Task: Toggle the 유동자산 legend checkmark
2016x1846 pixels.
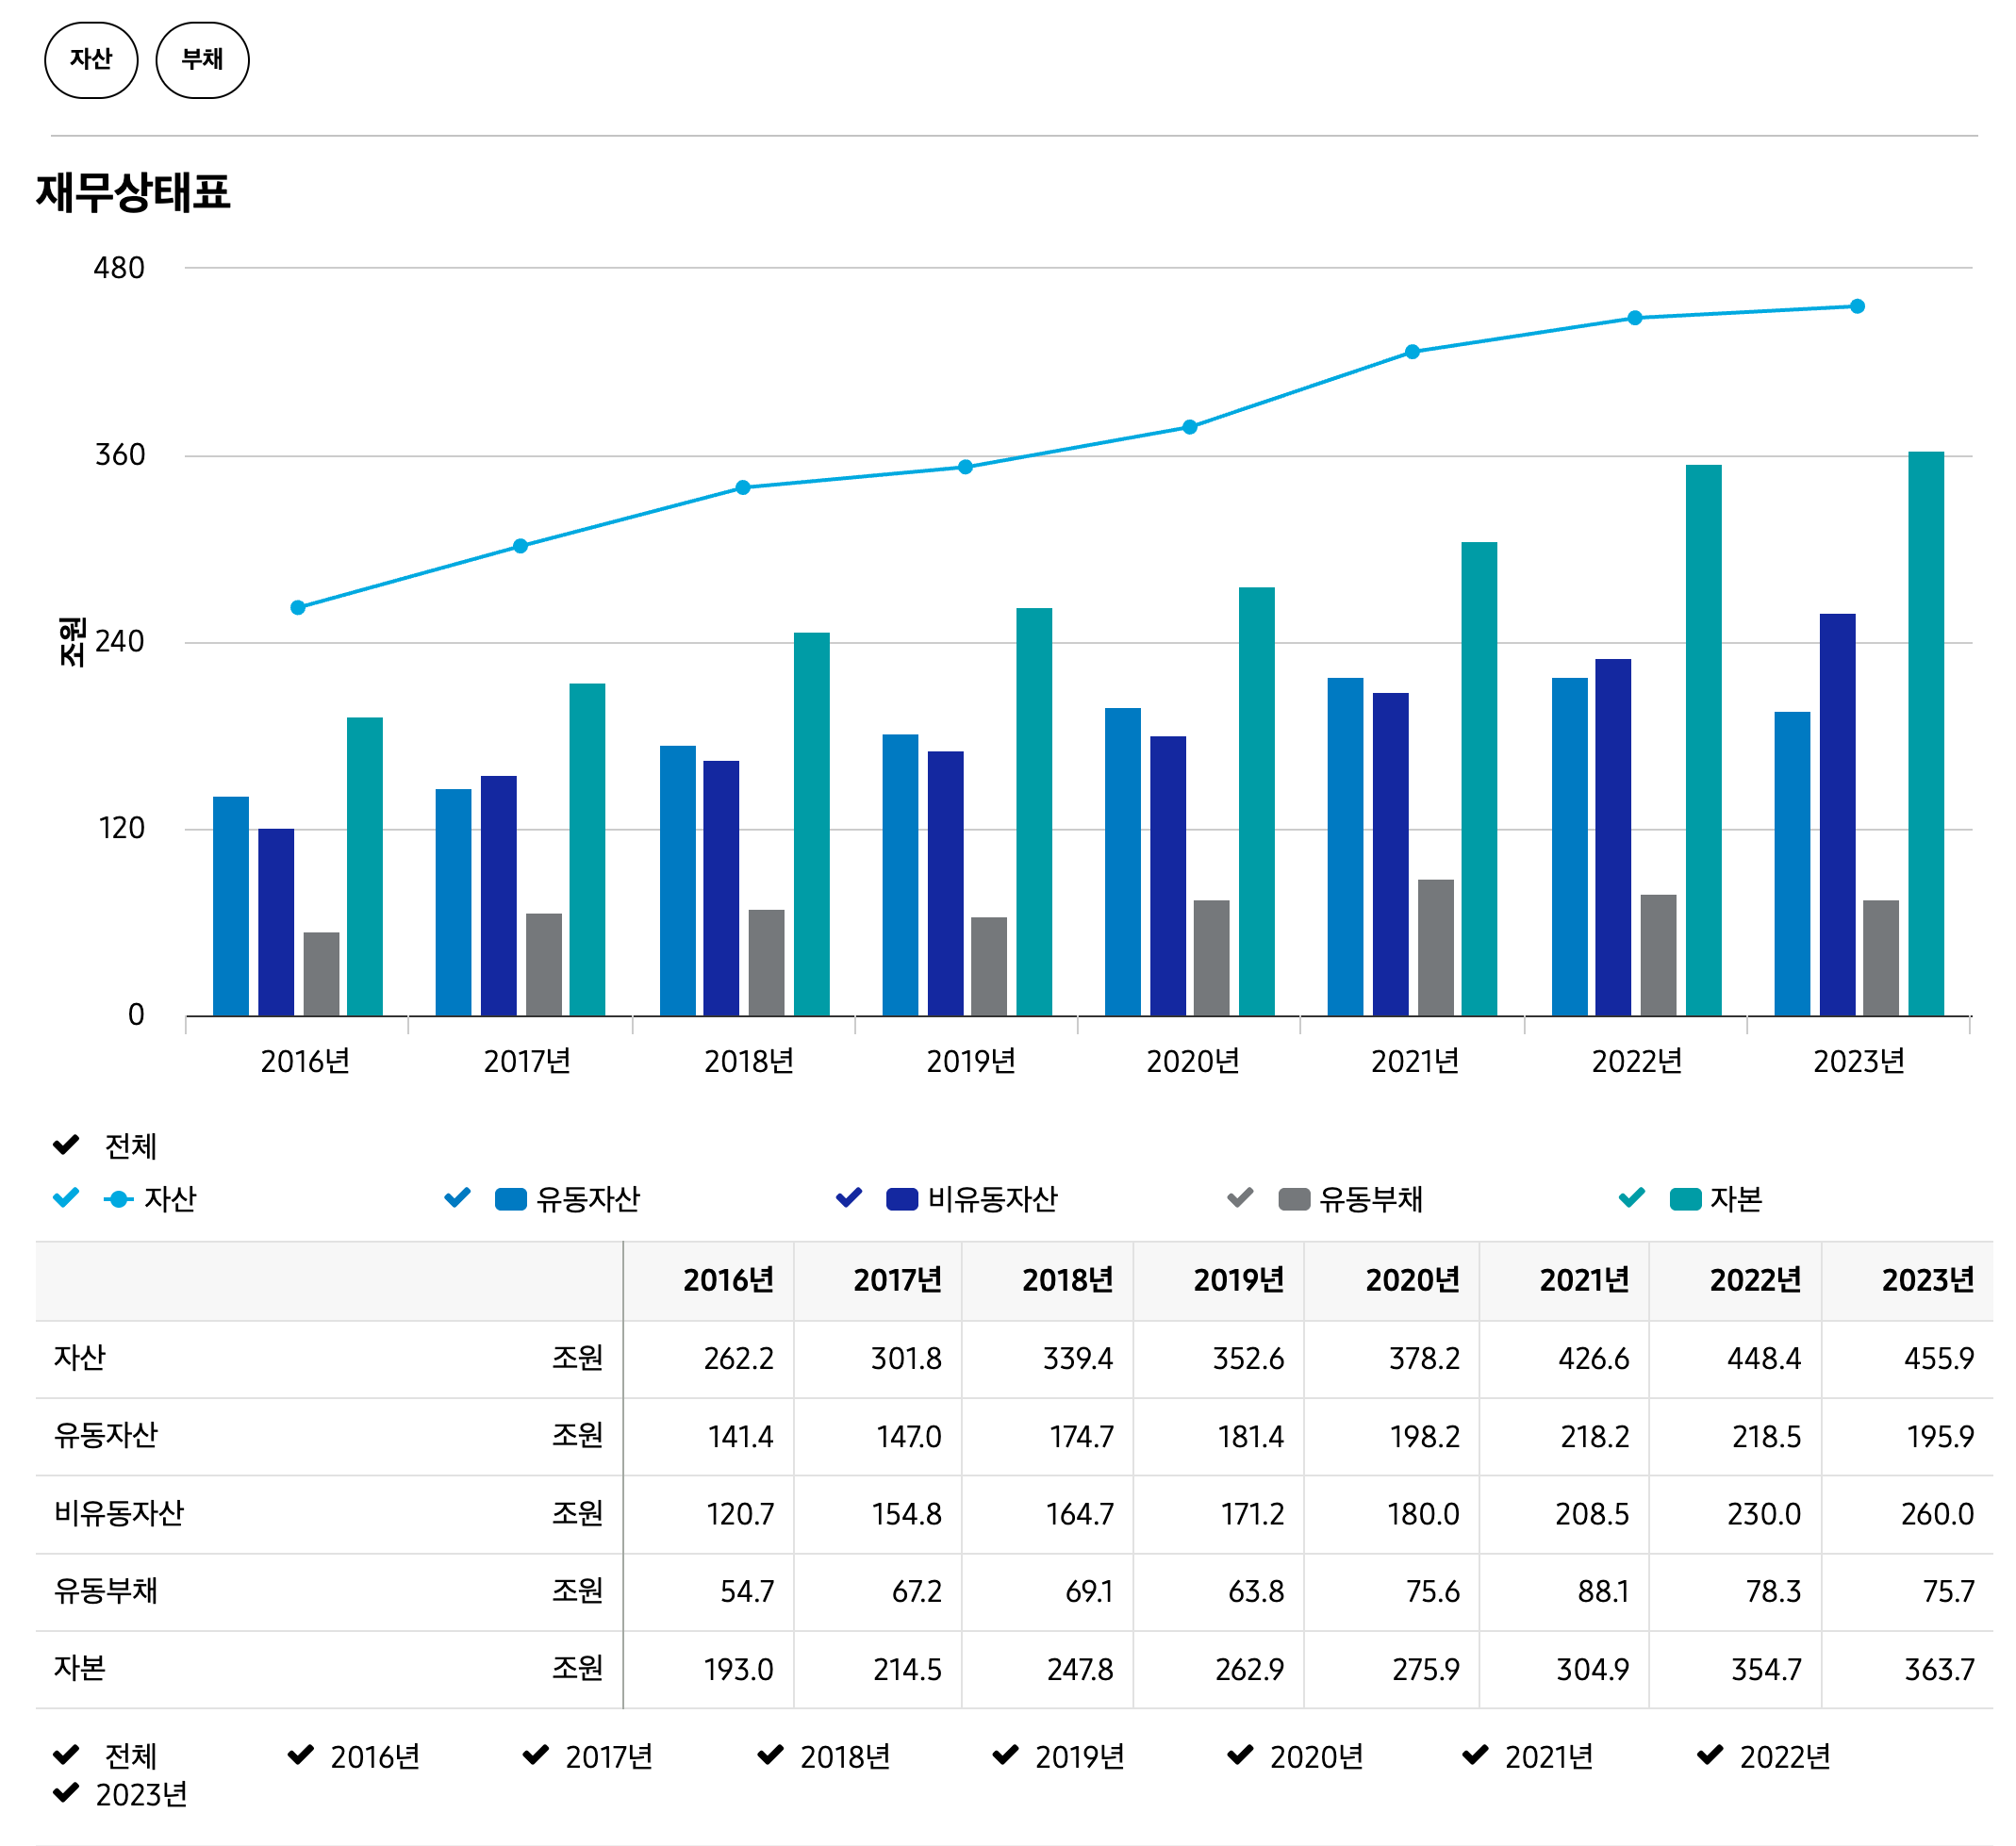Action: [458, 1198]
